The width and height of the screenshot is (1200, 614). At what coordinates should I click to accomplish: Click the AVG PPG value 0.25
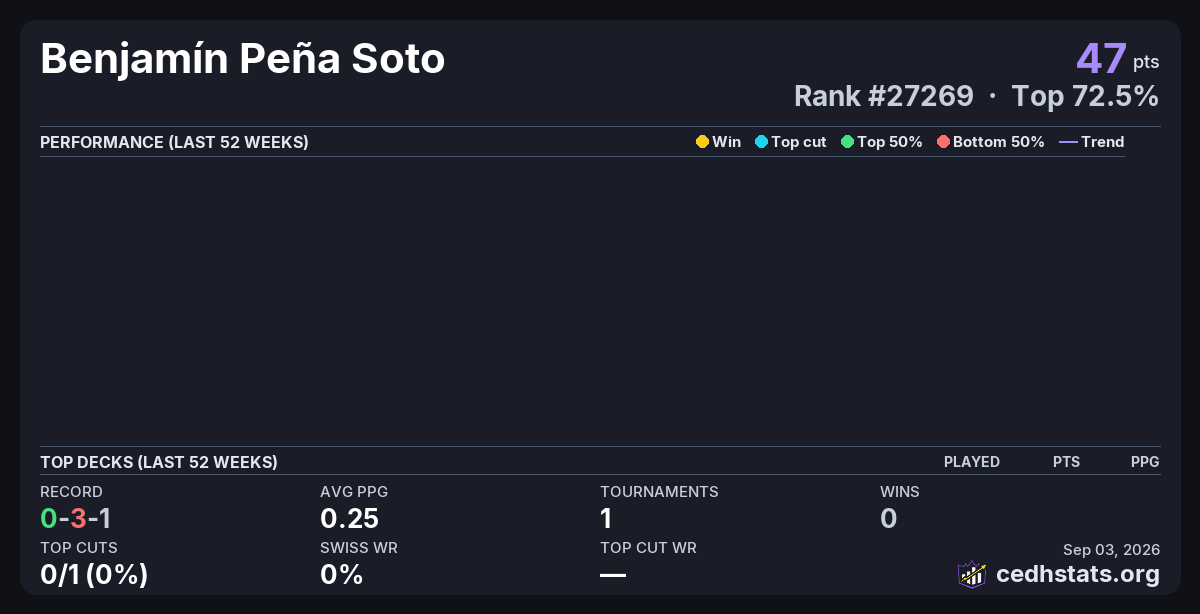tap(349, 518)
